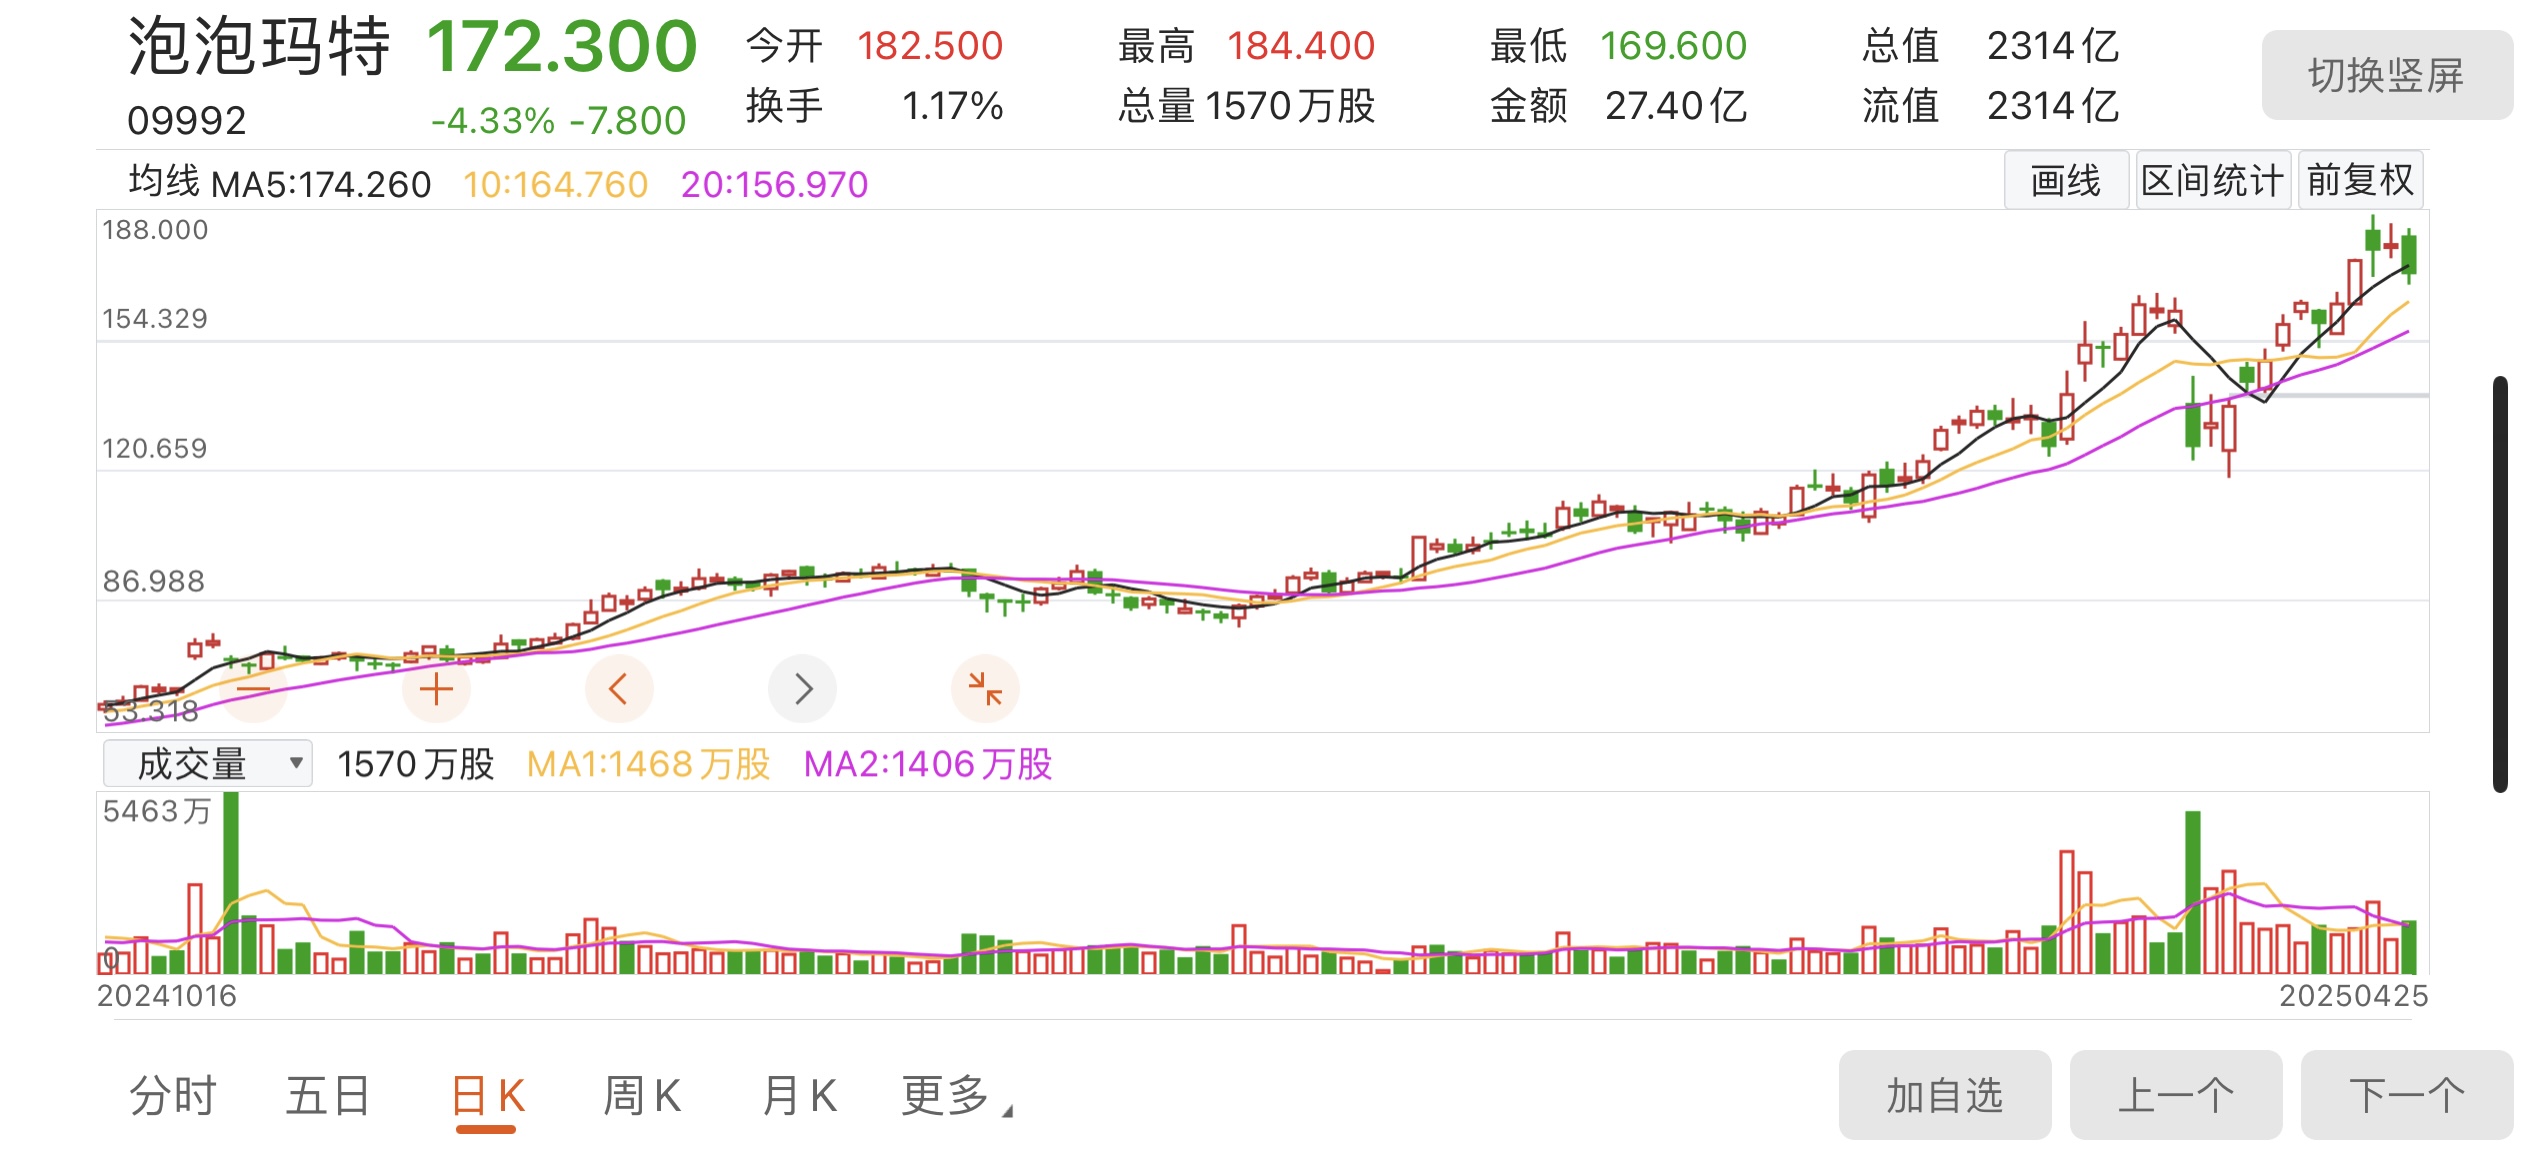Click the volume MA1:1468万股 label
Screen dimensions: 2532x1170
[648, 765]
